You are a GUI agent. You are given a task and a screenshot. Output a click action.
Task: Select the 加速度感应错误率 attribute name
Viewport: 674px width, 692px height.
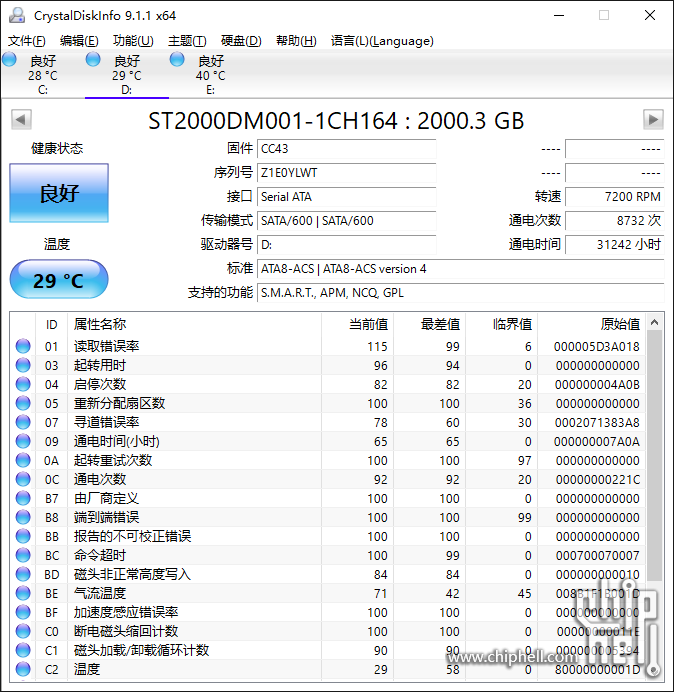point(126,612)
